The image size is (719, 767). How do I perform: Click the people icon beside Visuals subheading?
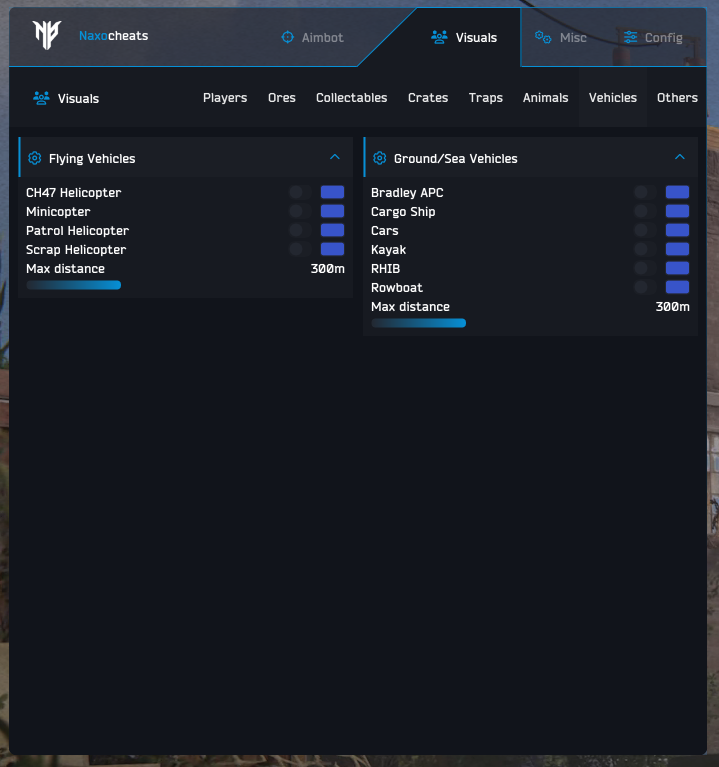[x=41, y=98]
